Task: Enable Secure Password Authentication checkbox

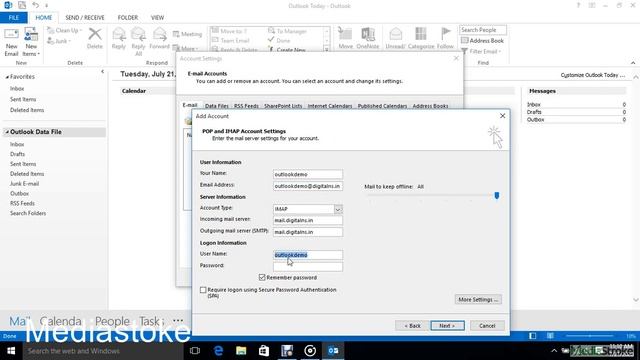Action: [x=203, y=290]
